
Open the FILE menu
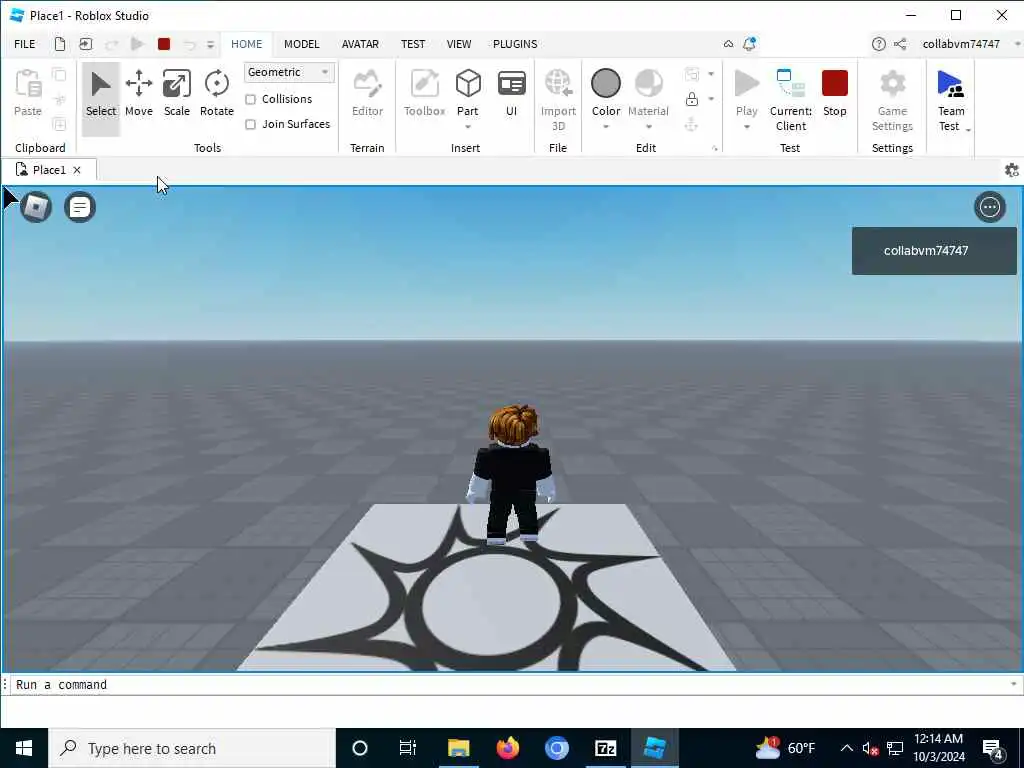point(25,44)
